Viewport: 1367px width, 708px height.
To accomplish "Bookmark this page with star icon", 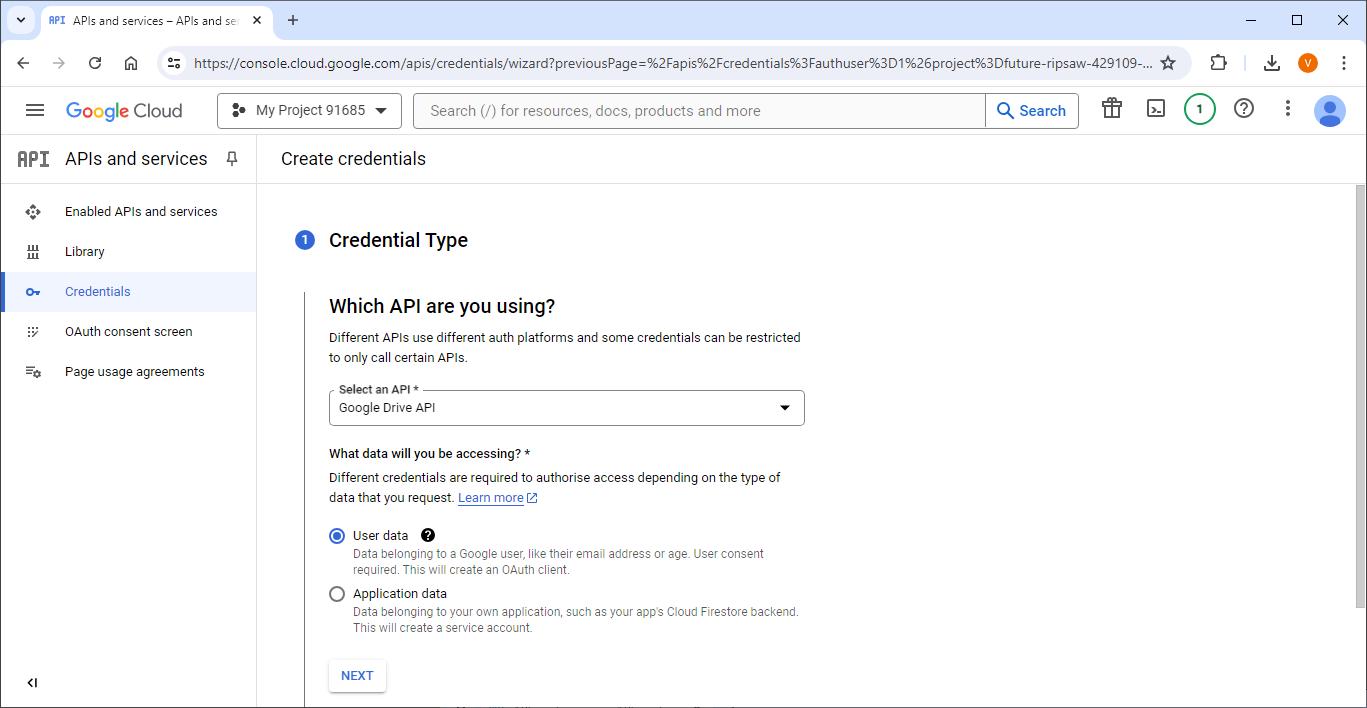I will point(1168,63).
